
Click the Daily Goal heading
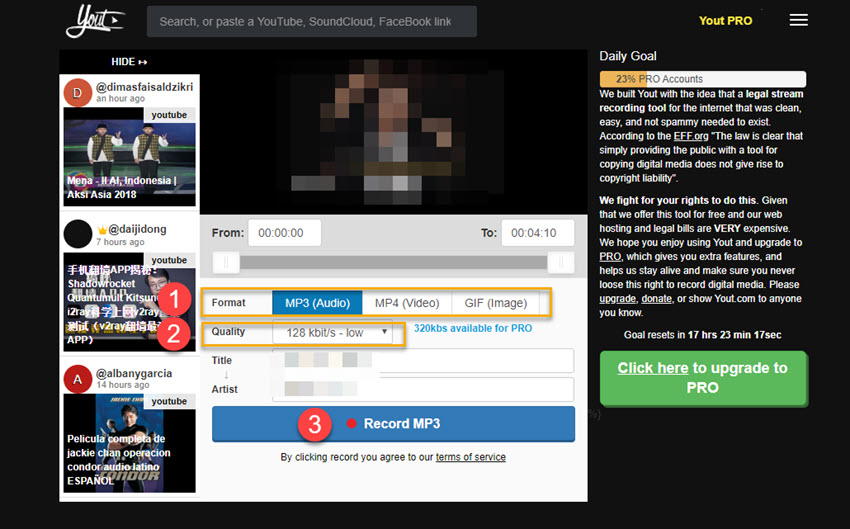click(628, 56)
